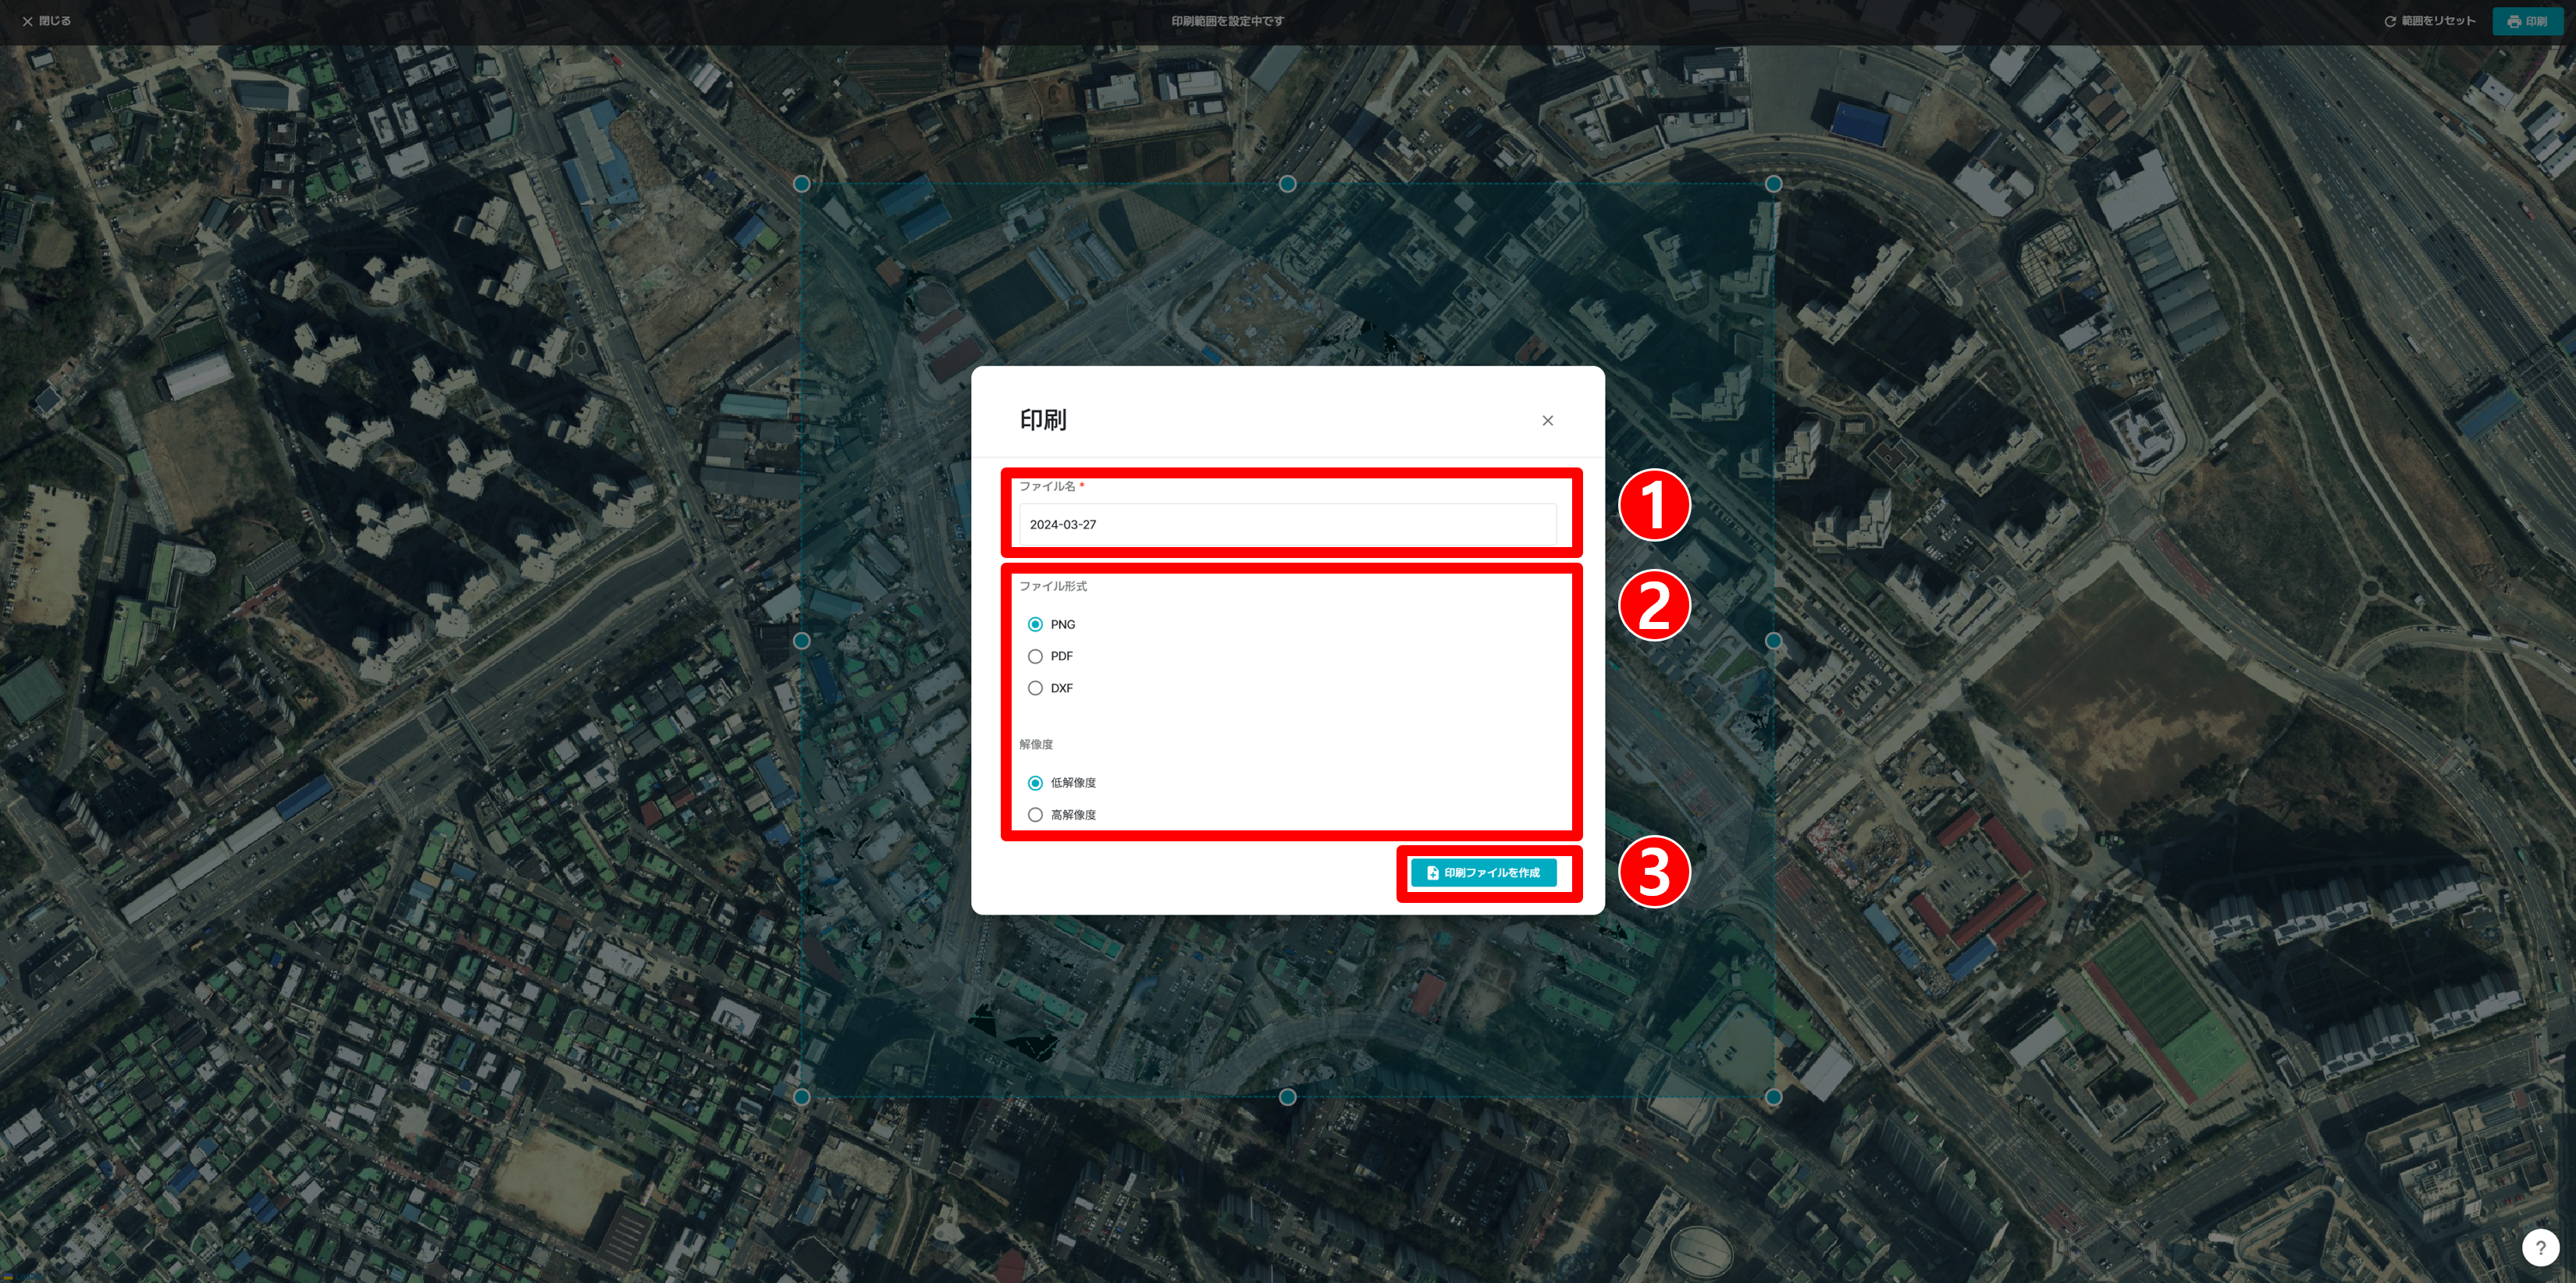The width and height of the screenshot is (2576, 1283).
Task: Click top-left print range corner handle
Action: (802, 184)
